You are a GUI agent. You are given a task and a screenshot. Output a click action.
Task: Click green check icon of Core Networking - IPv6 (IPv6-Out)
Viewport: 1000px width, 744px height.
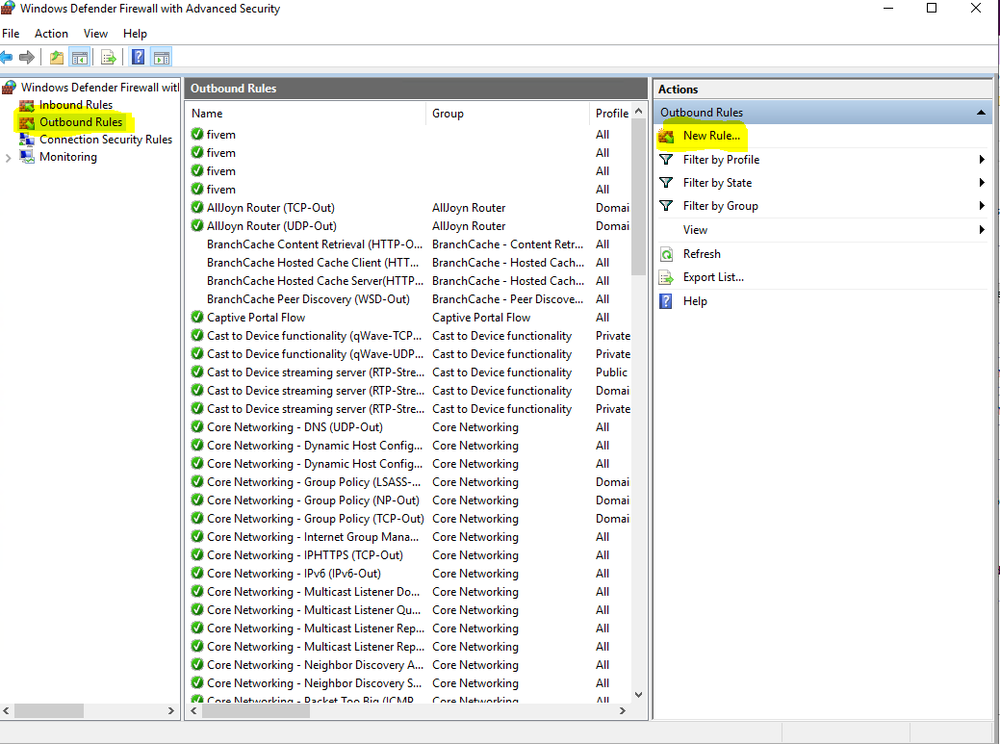click(x=197, y=573)
